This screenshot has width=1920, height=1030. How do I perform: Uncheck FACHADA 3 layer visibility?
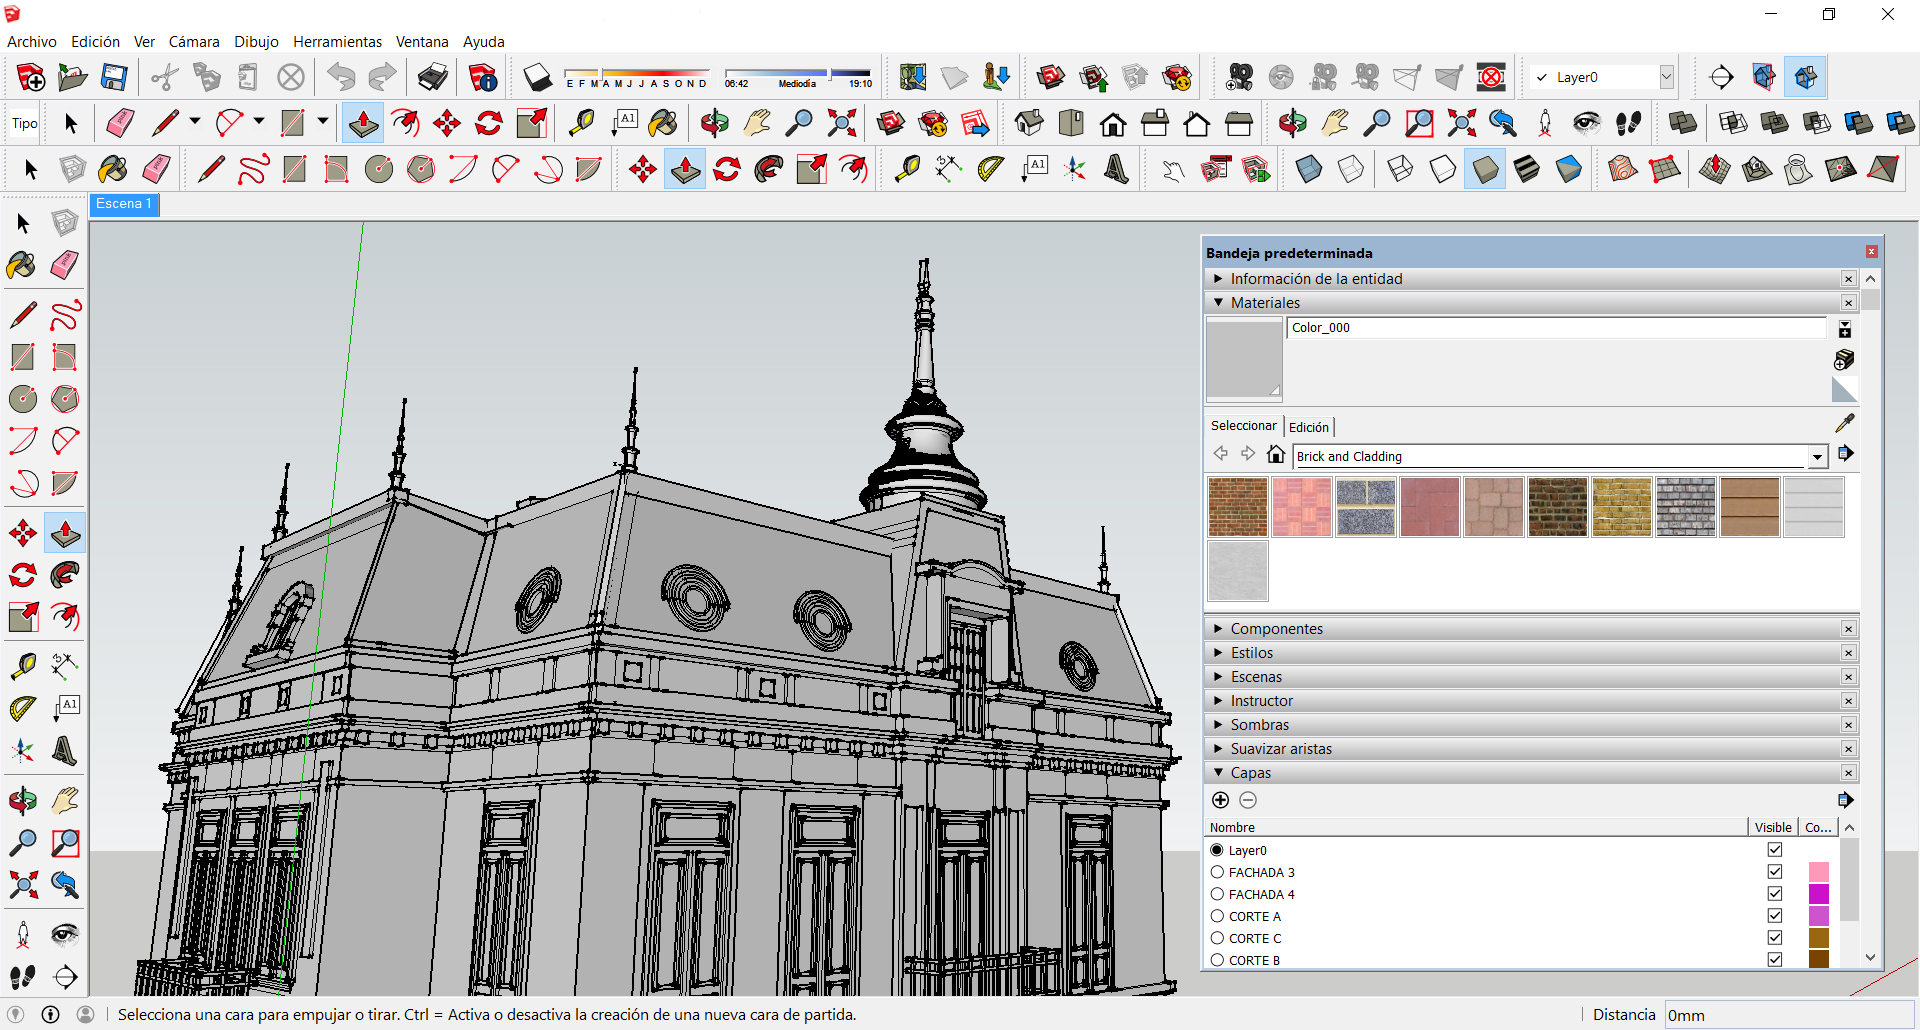(x=1775, y=871)
